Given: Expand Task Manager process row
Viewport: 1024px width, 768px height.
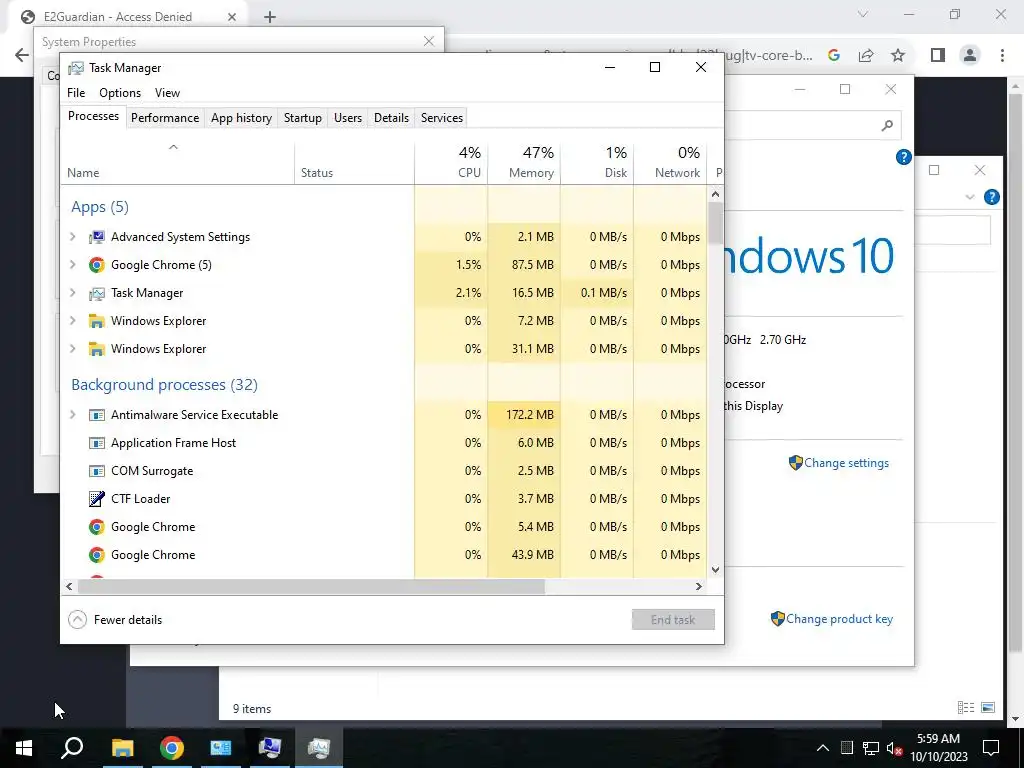Looking at the screenshot, I should (x=73, y=293).
